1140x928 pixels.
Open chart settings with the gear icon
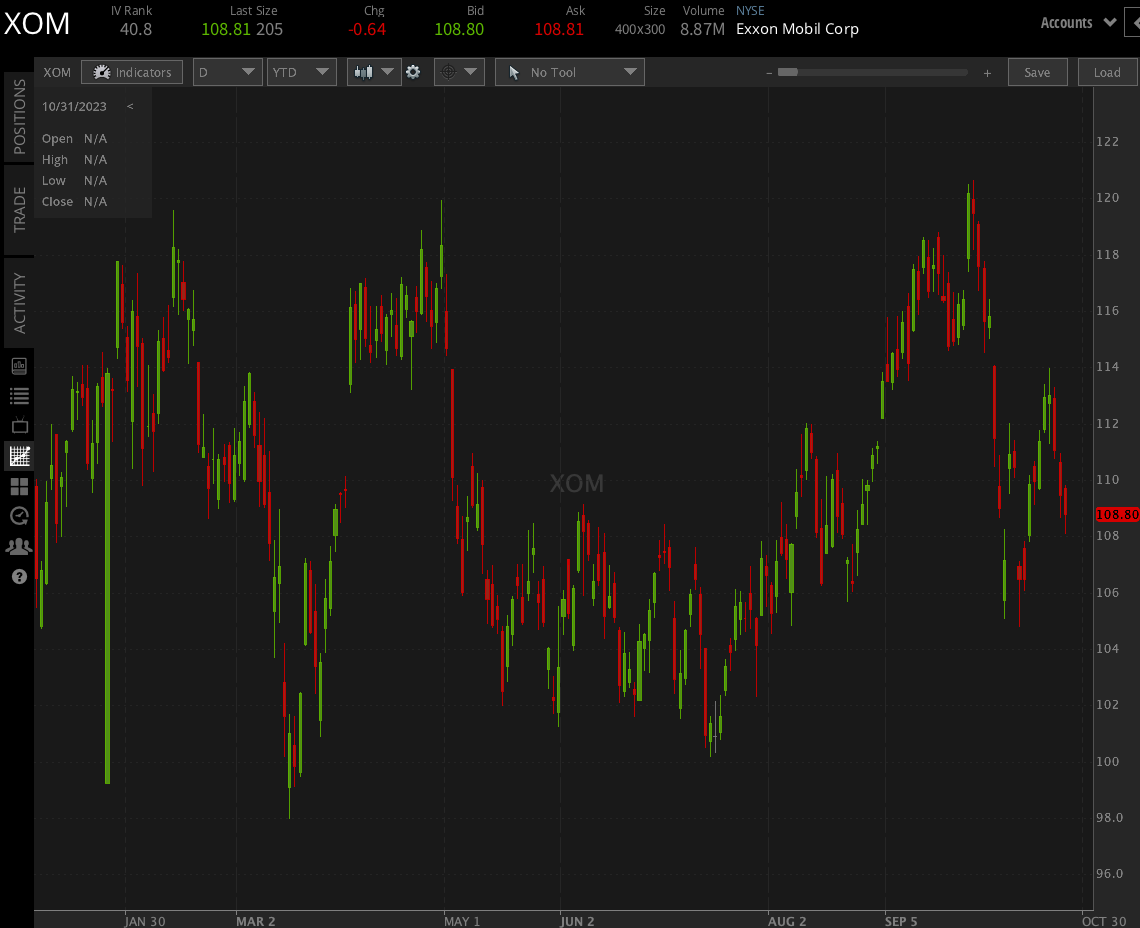point(414,72)
